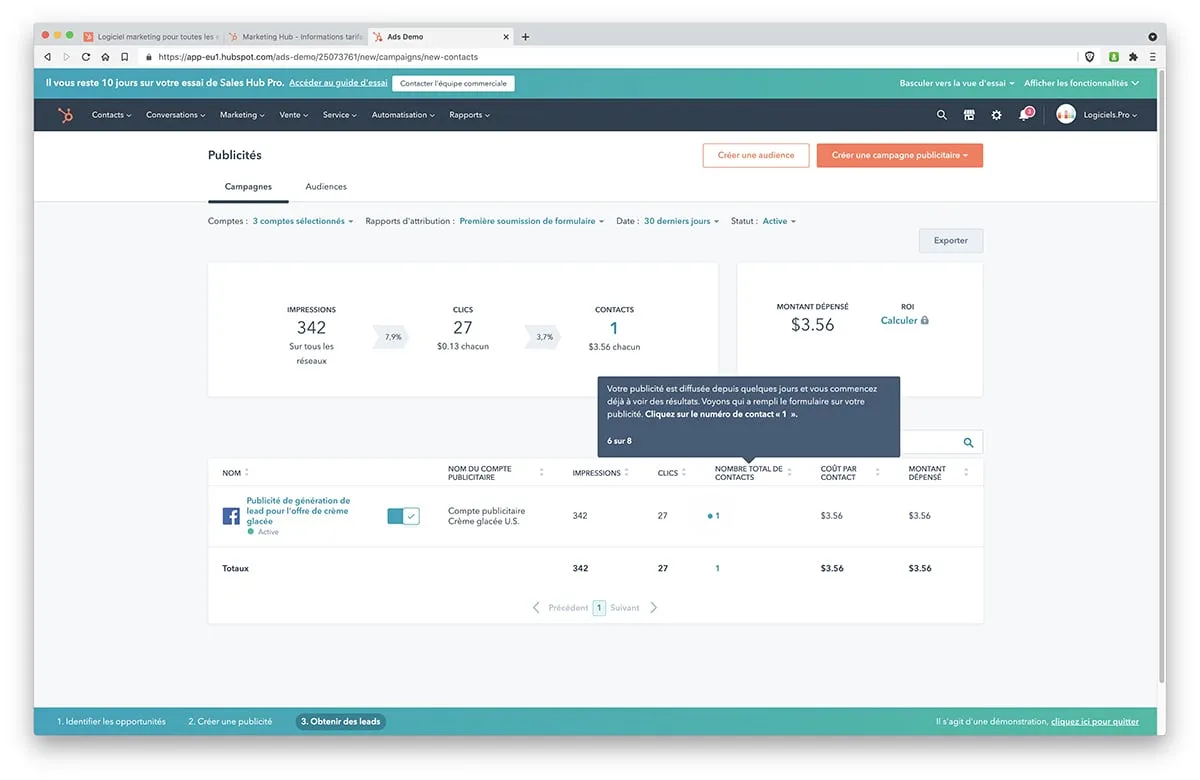Click Créer une audience button
1200x780 pixels.
(756, 155)
